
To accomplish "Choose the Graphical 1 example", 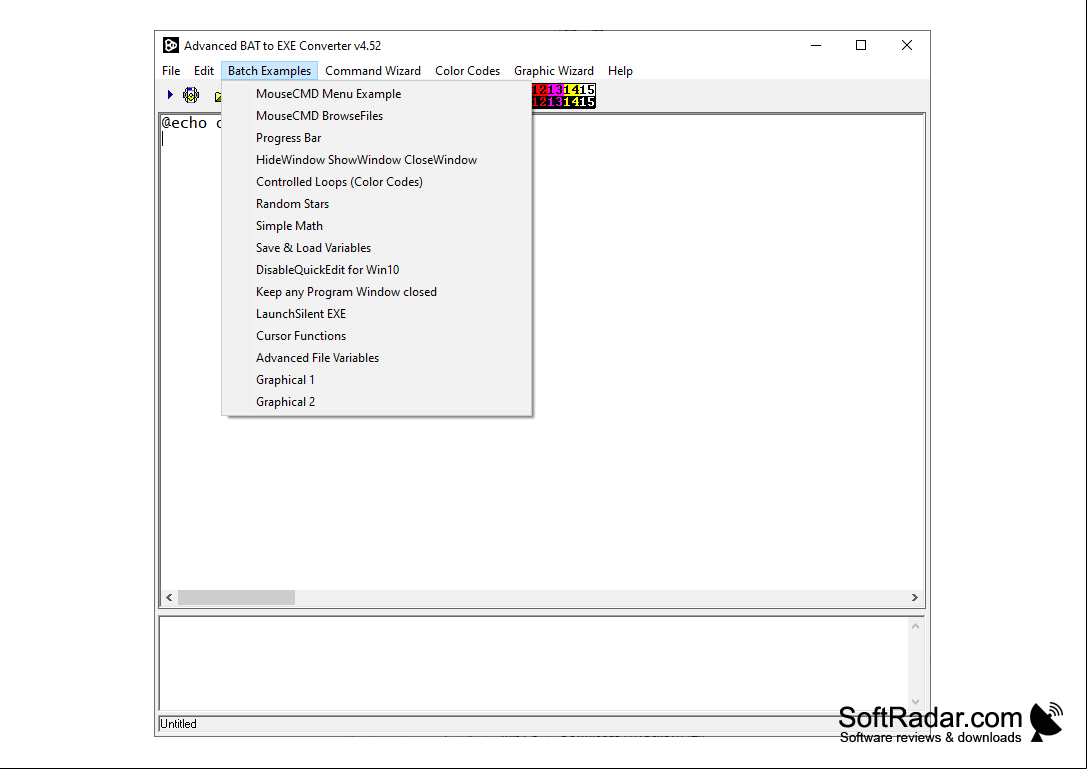I will (377, 380).
